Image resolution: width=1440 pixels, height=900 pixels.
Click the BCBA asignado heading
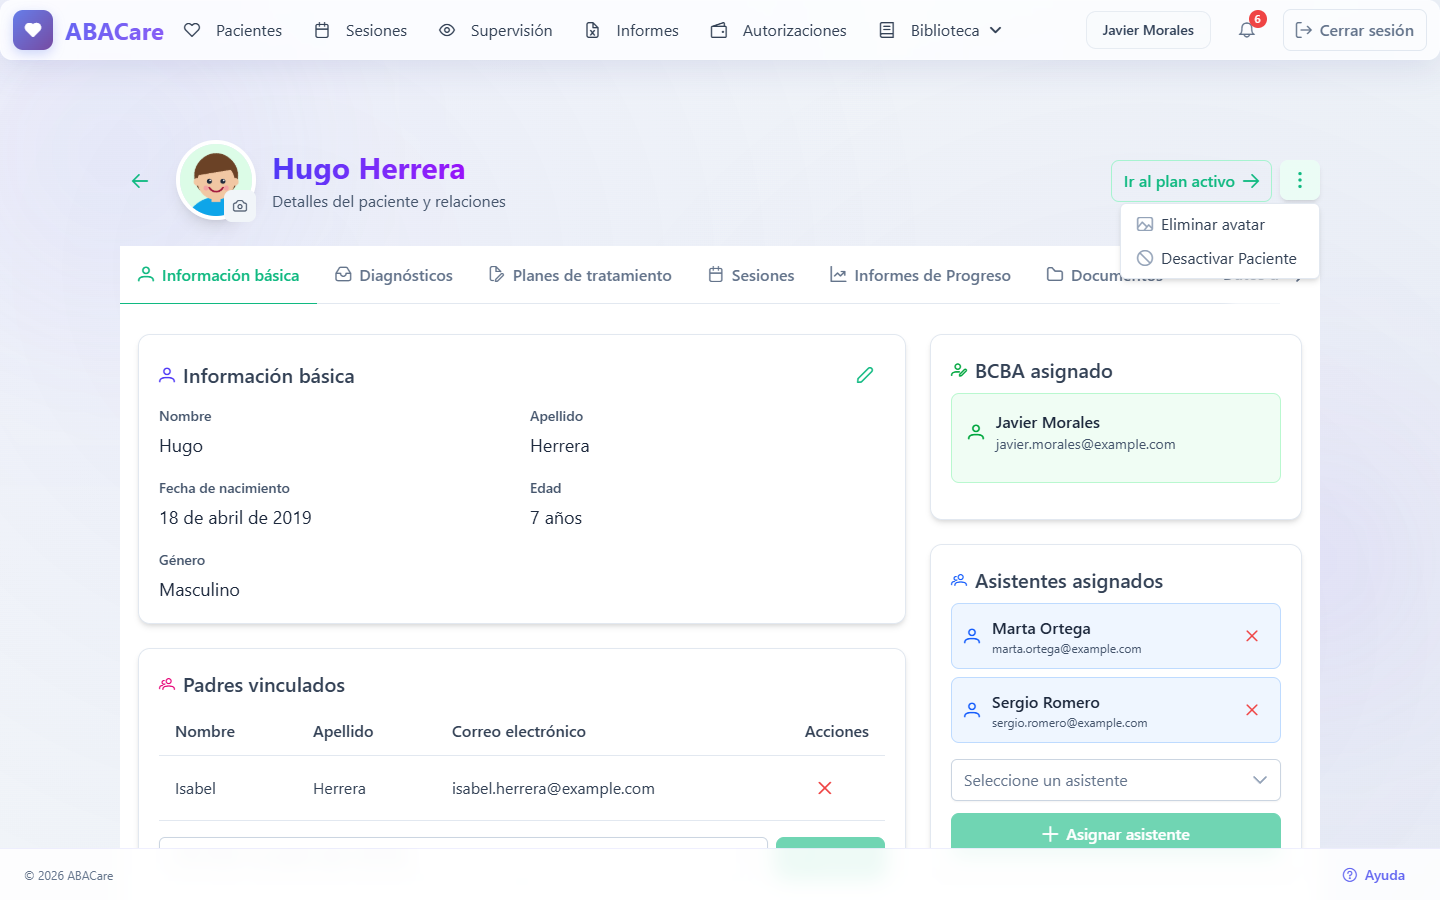click(x=1044, y=371)
